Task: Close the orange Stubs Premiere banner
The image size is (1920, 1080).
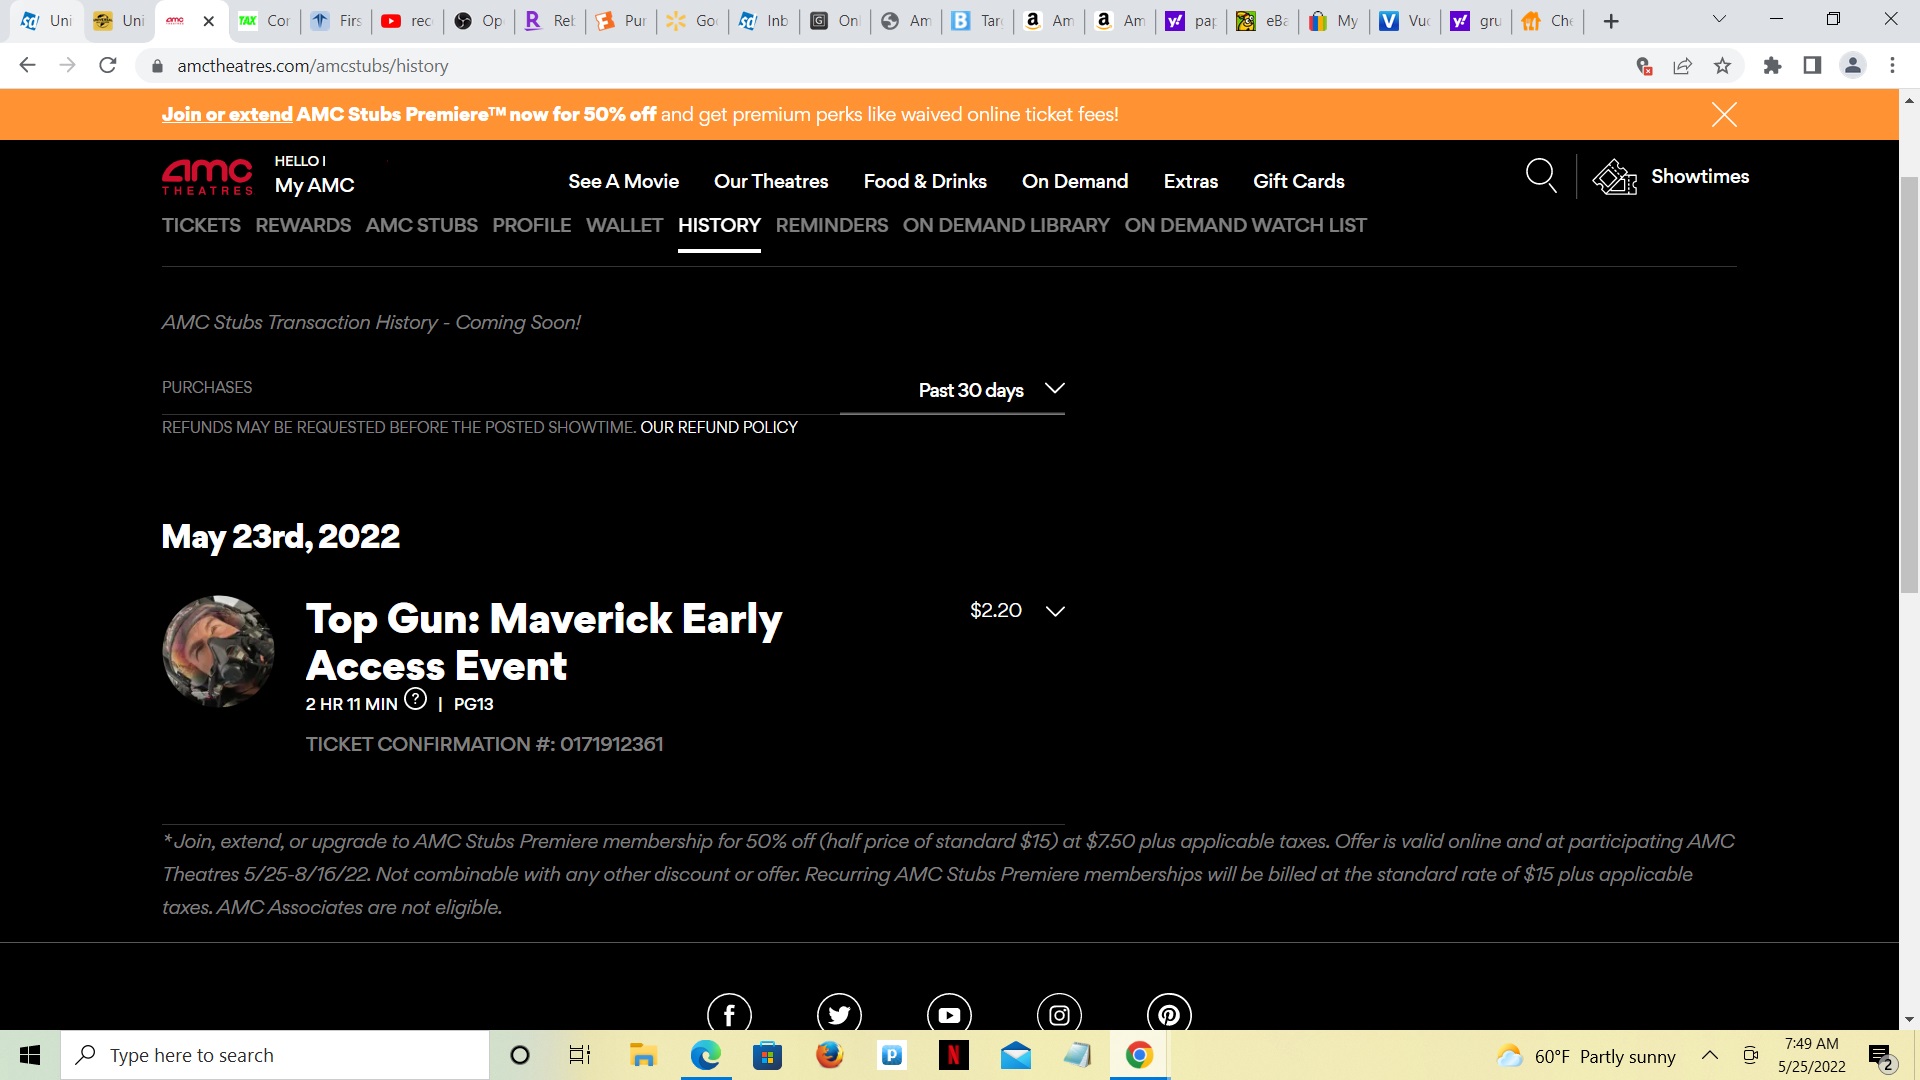Action: pos(1724,114)
